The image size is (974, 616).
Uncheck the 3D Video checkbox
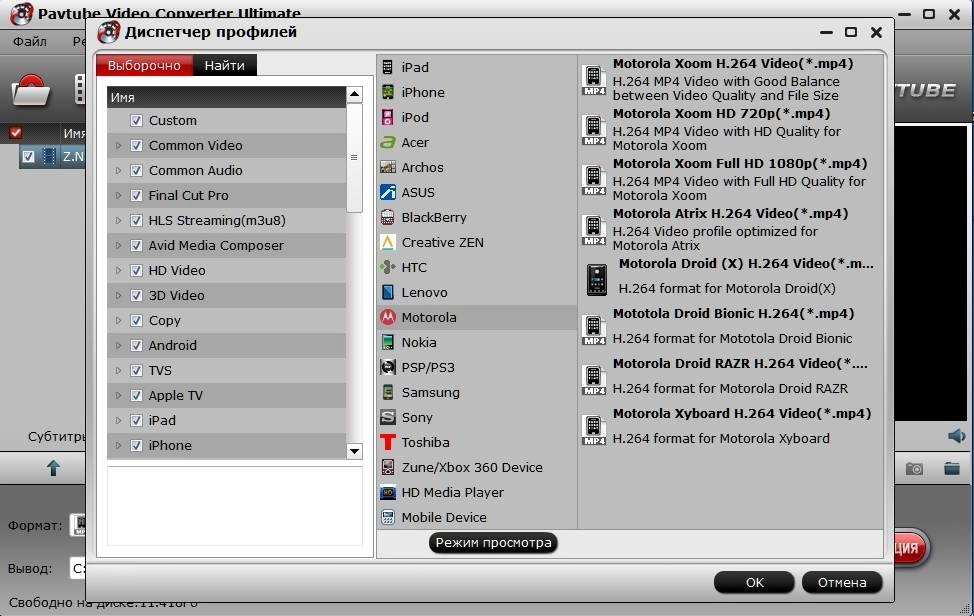click(136, 296)
